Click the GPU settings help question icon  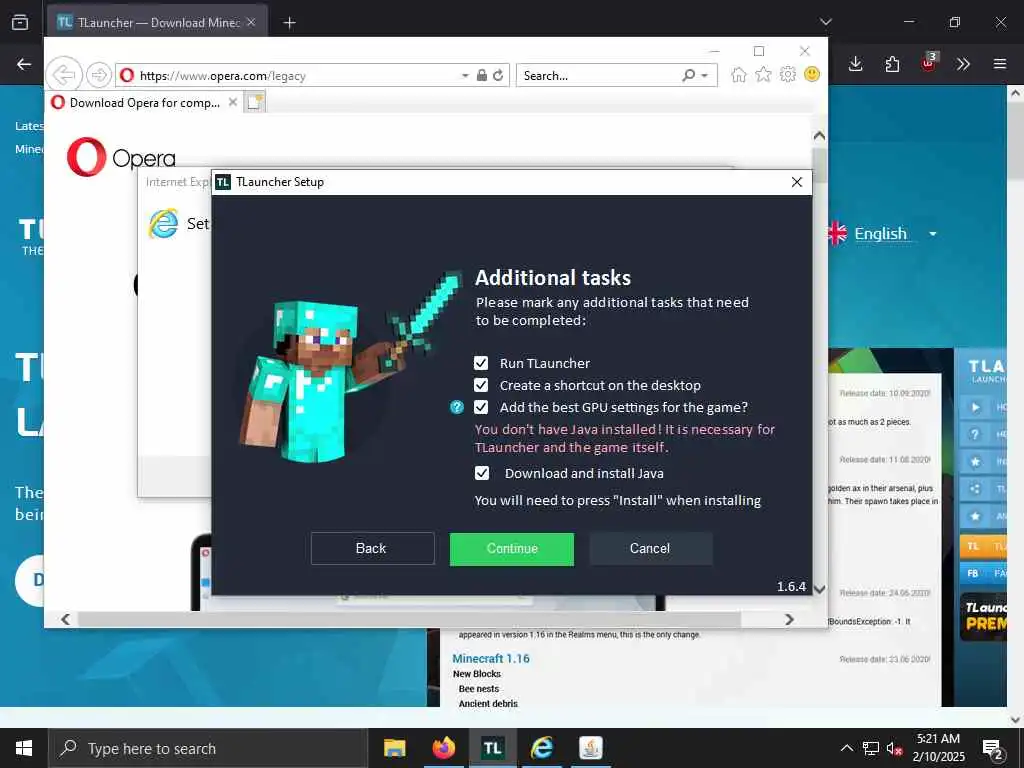[457, 408]
